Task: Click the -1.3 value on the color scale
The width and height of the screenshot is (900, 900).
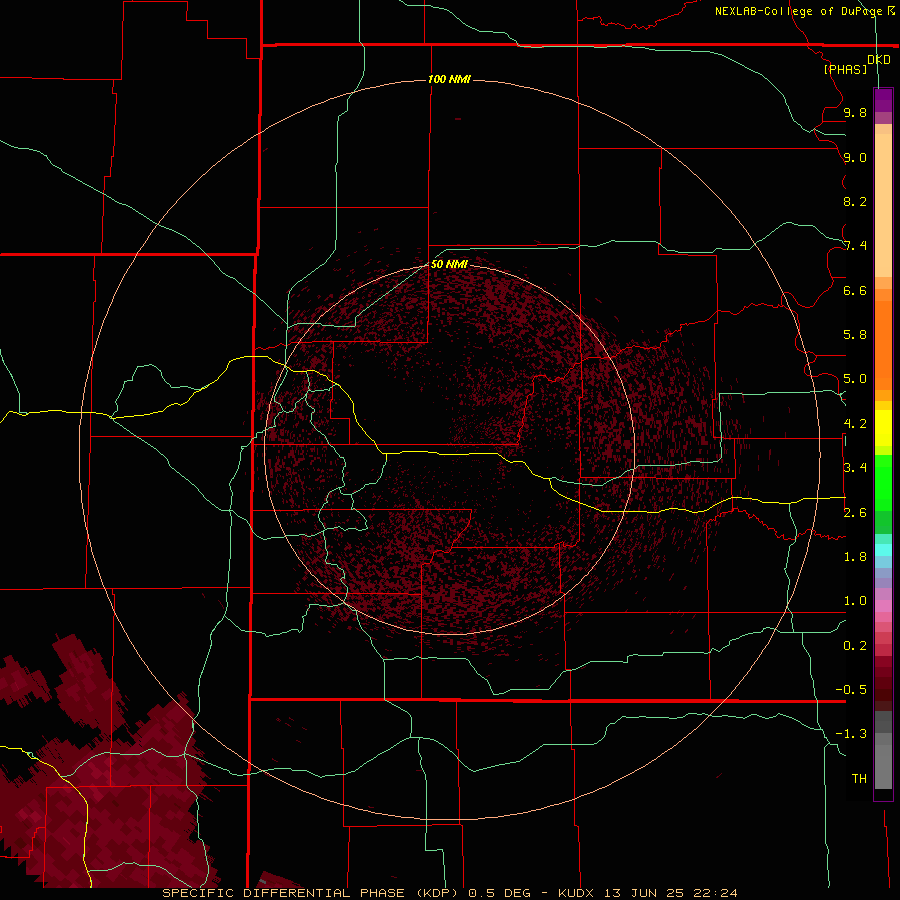Action: (851, 734)
